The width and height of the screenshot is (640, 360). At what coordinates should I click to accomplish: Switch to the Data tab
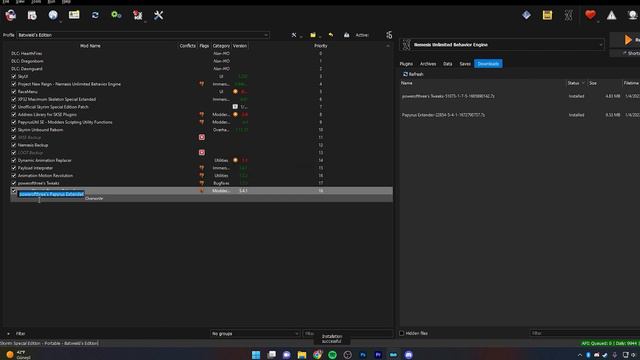(x=448, y=64)
